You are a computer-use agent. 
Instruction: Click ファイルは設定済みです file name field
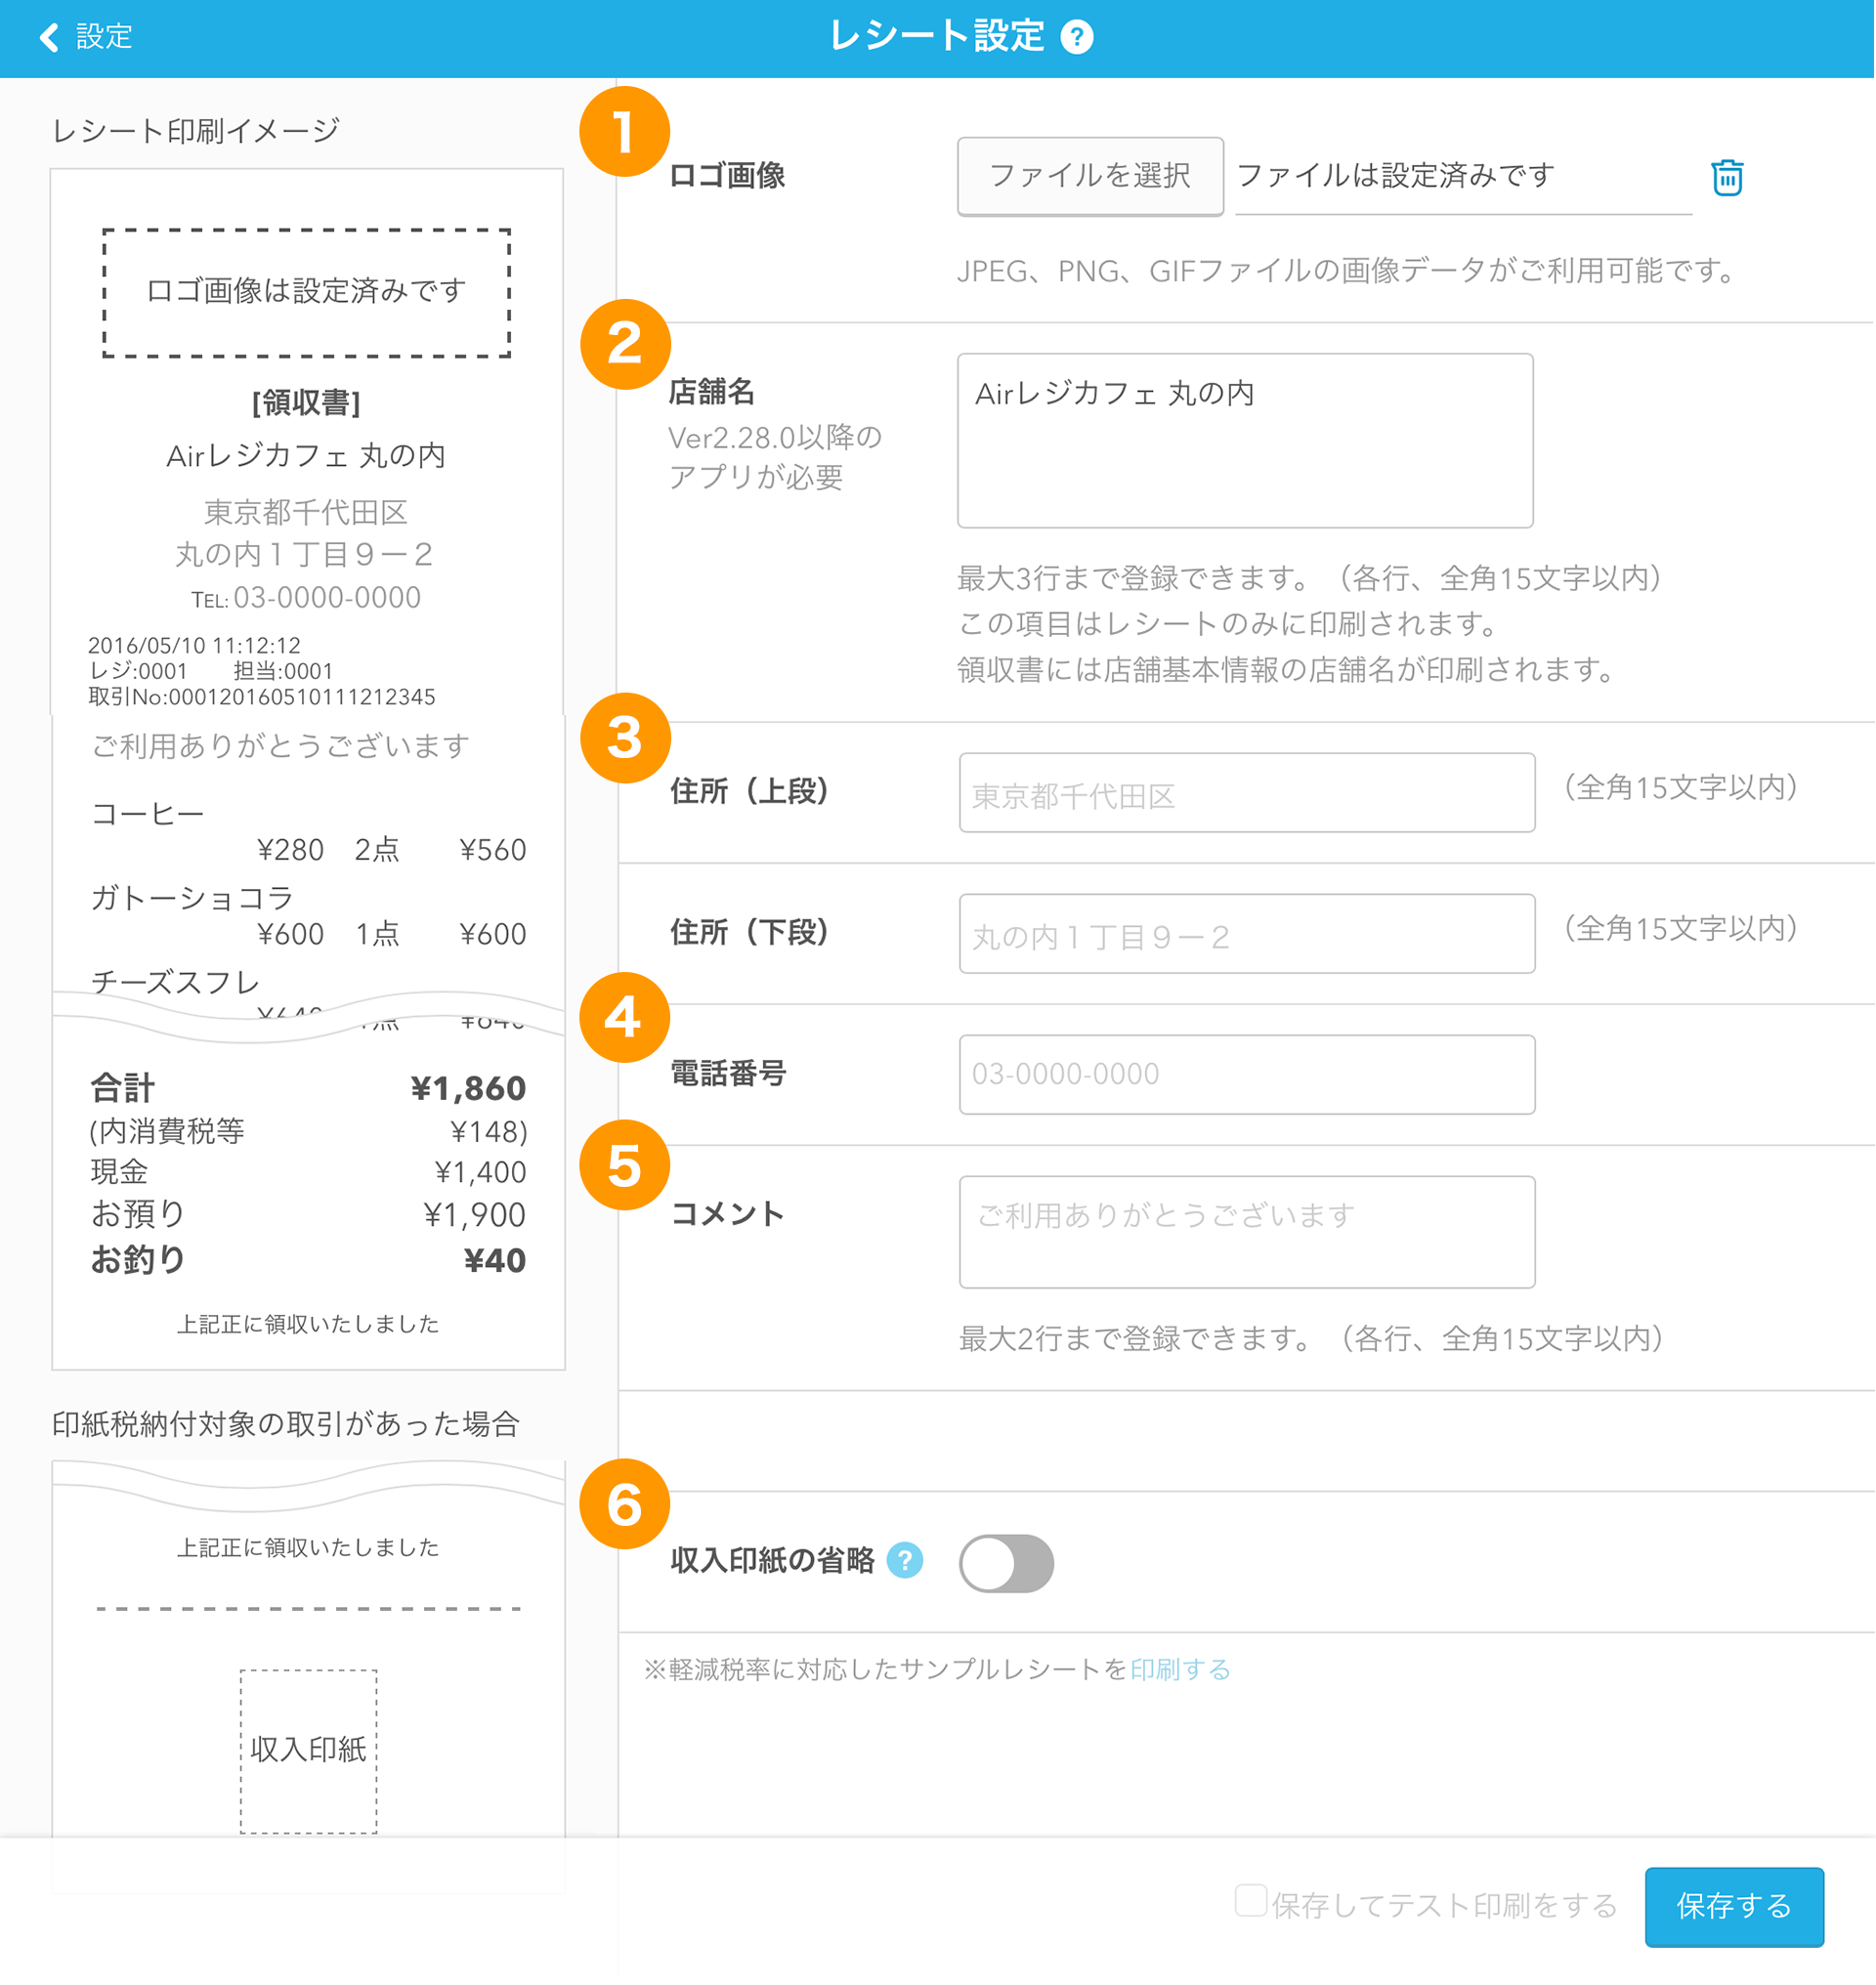pos(1463,177)
